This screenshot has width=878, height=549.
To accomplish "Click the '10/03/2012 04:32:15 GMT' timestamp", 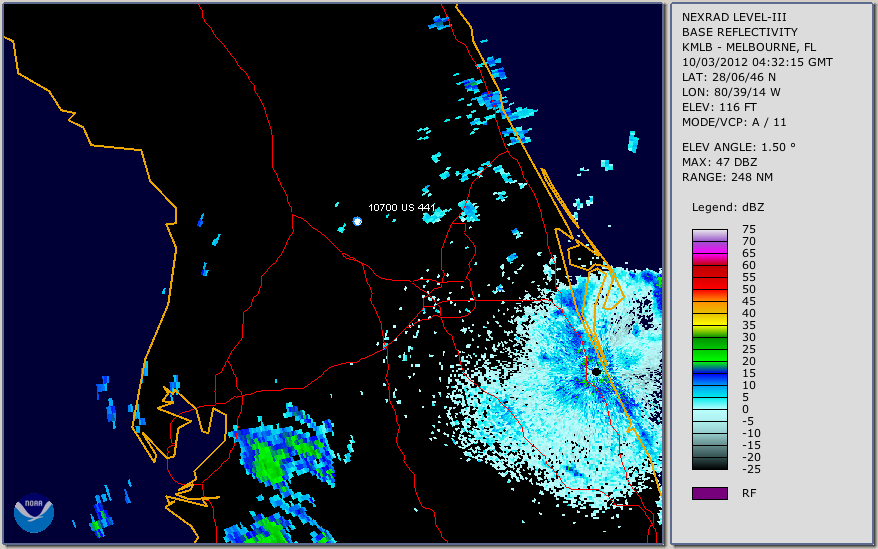I will click(x=757, y=62).
